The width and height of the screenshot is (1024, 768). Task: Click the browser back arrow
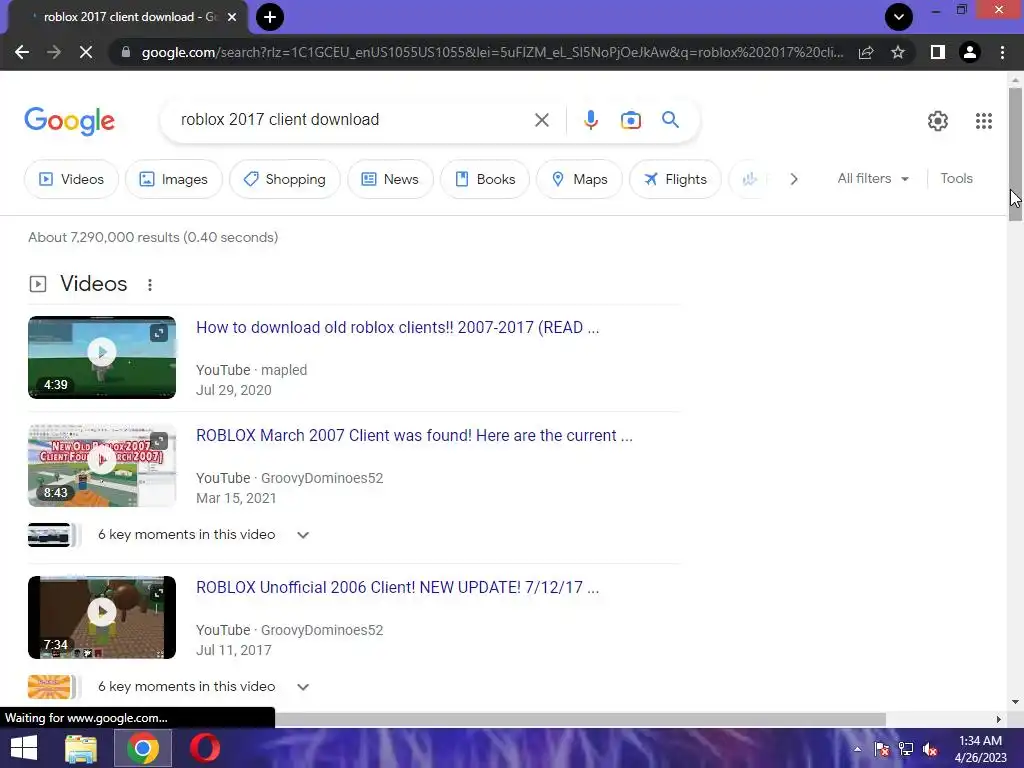tap(22, 52)
